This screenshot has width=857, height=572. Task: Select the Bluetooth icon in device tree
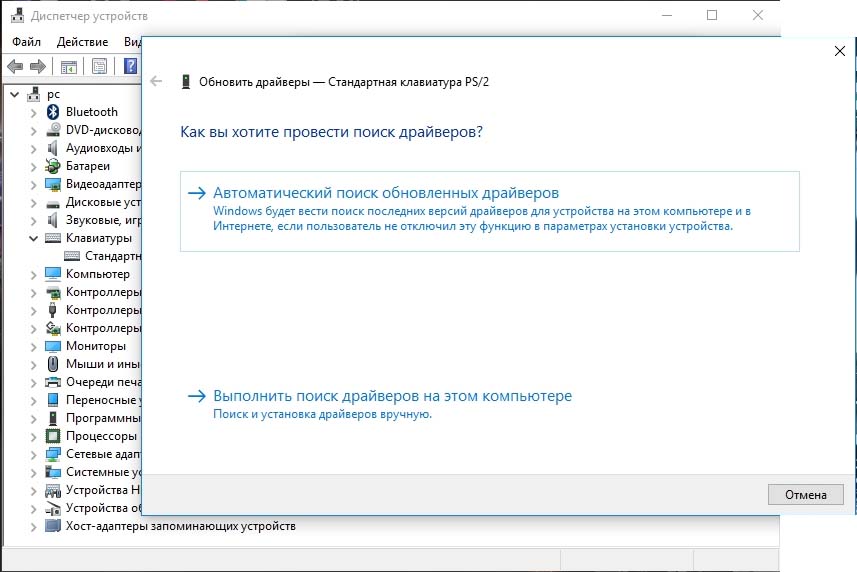(x=53, y=112)
